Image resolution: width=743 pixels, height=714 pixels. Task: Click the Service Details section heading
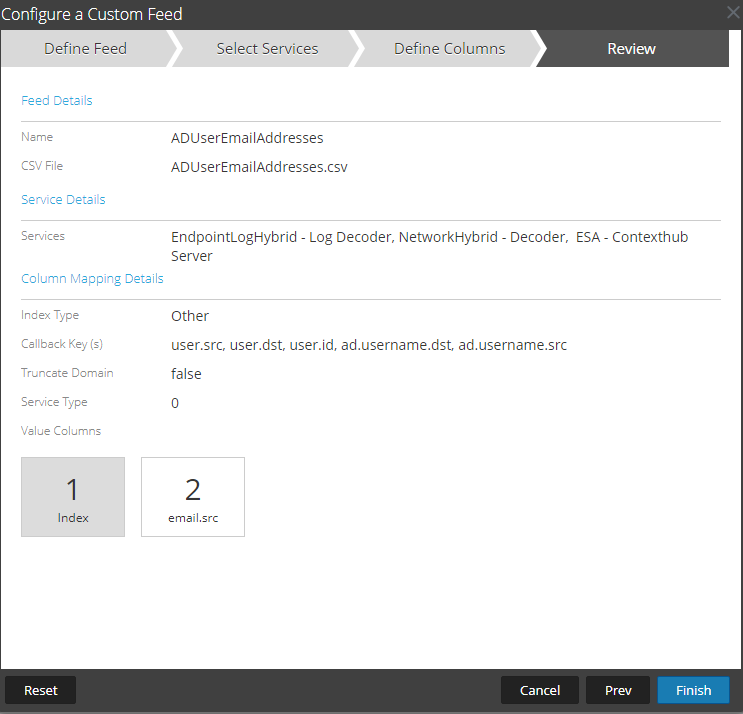point(63,200)
